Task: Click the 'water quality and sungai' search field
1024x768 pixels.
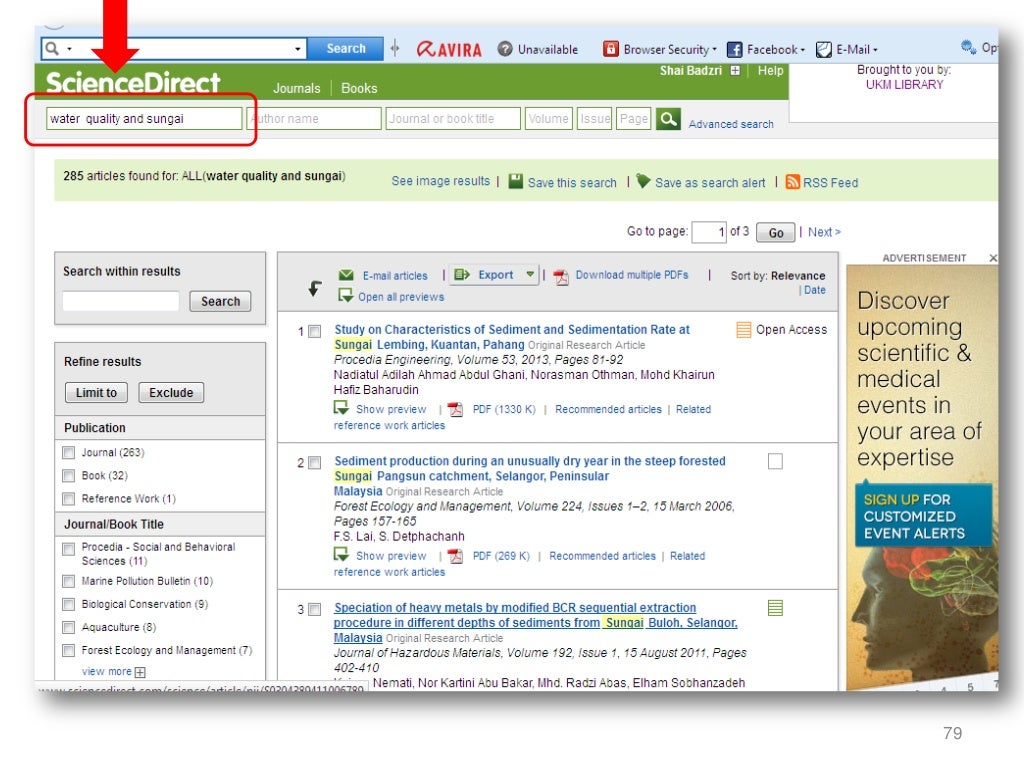Action: 144,119
